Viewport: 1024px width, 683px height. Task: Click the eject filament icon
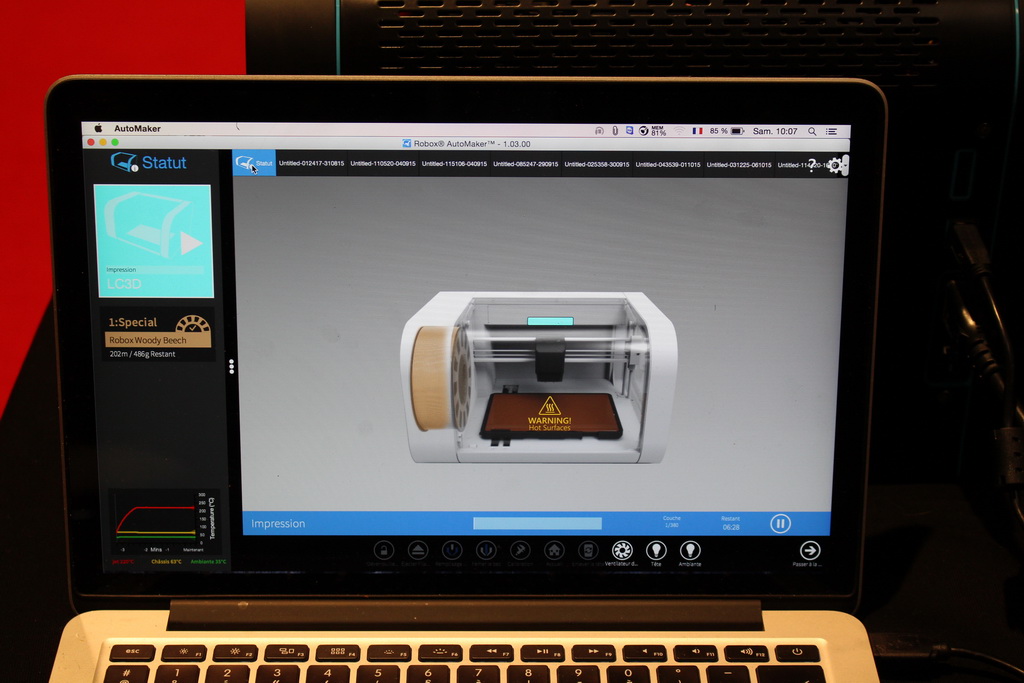coord(418,550)
